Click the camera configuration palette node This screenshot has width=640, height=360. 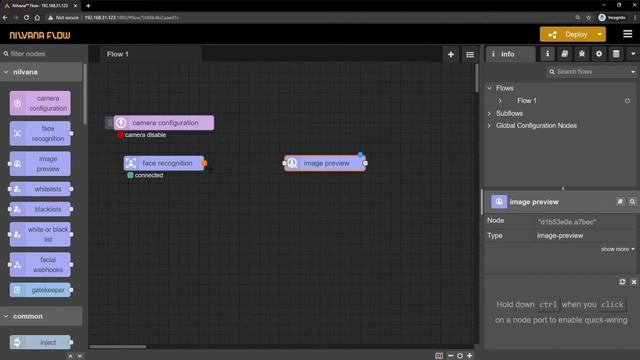point(40,103)
